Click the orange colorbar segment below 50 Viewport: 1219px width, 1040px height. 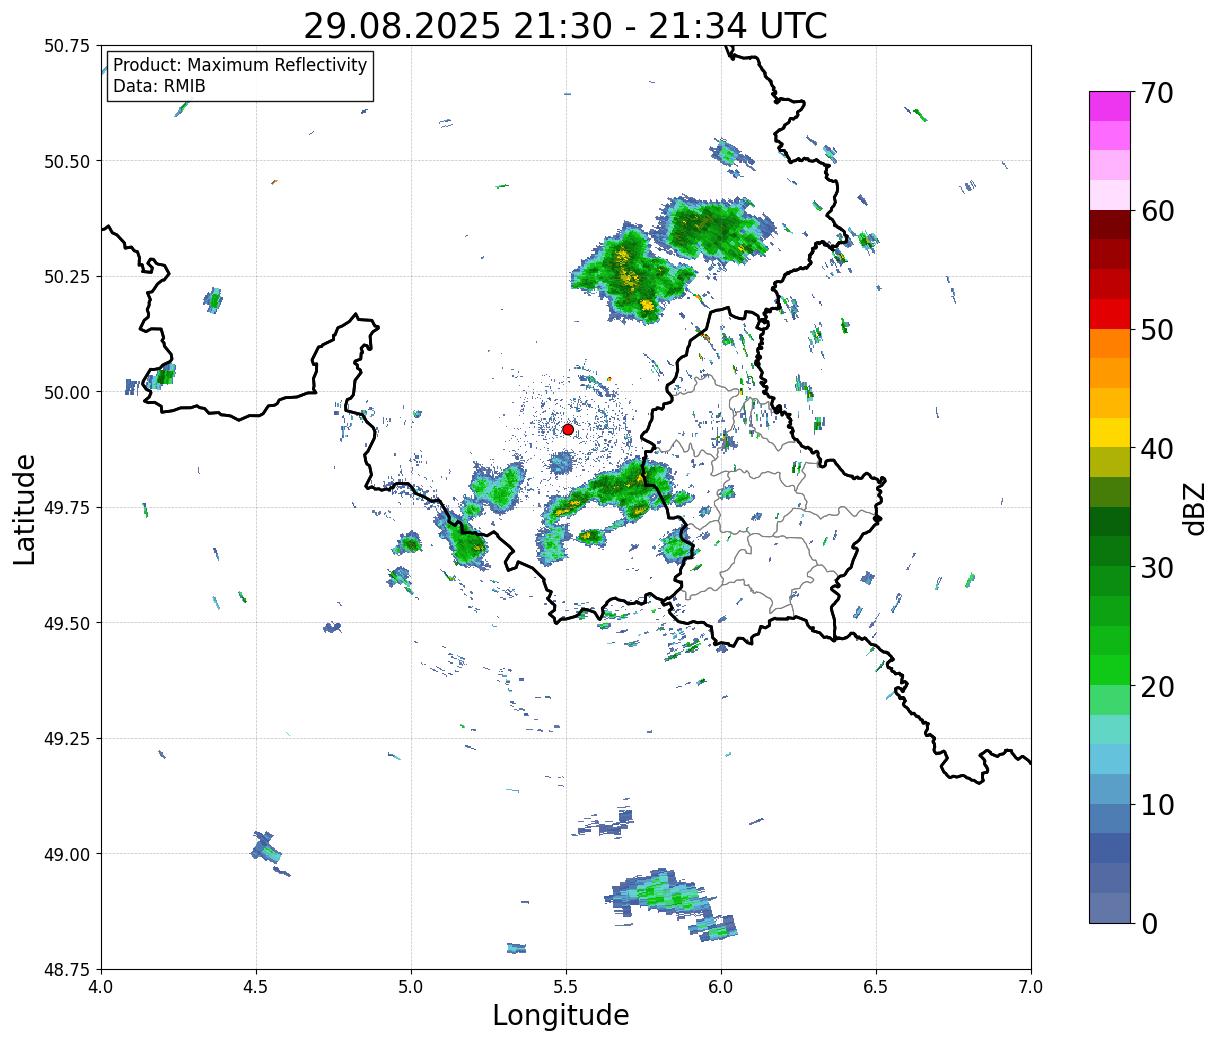(1110, 343)
